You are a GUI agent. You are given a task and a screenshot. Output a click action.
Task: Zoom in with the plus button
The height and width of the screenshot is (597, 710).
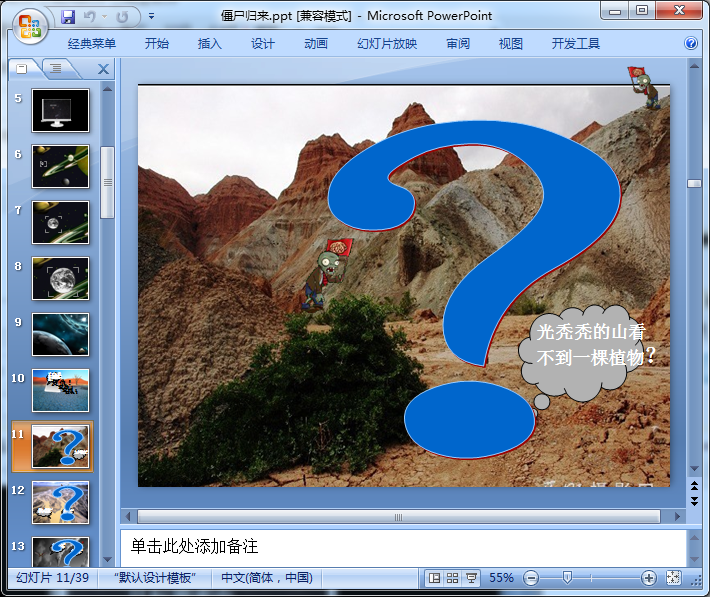[x=649, y=578]
